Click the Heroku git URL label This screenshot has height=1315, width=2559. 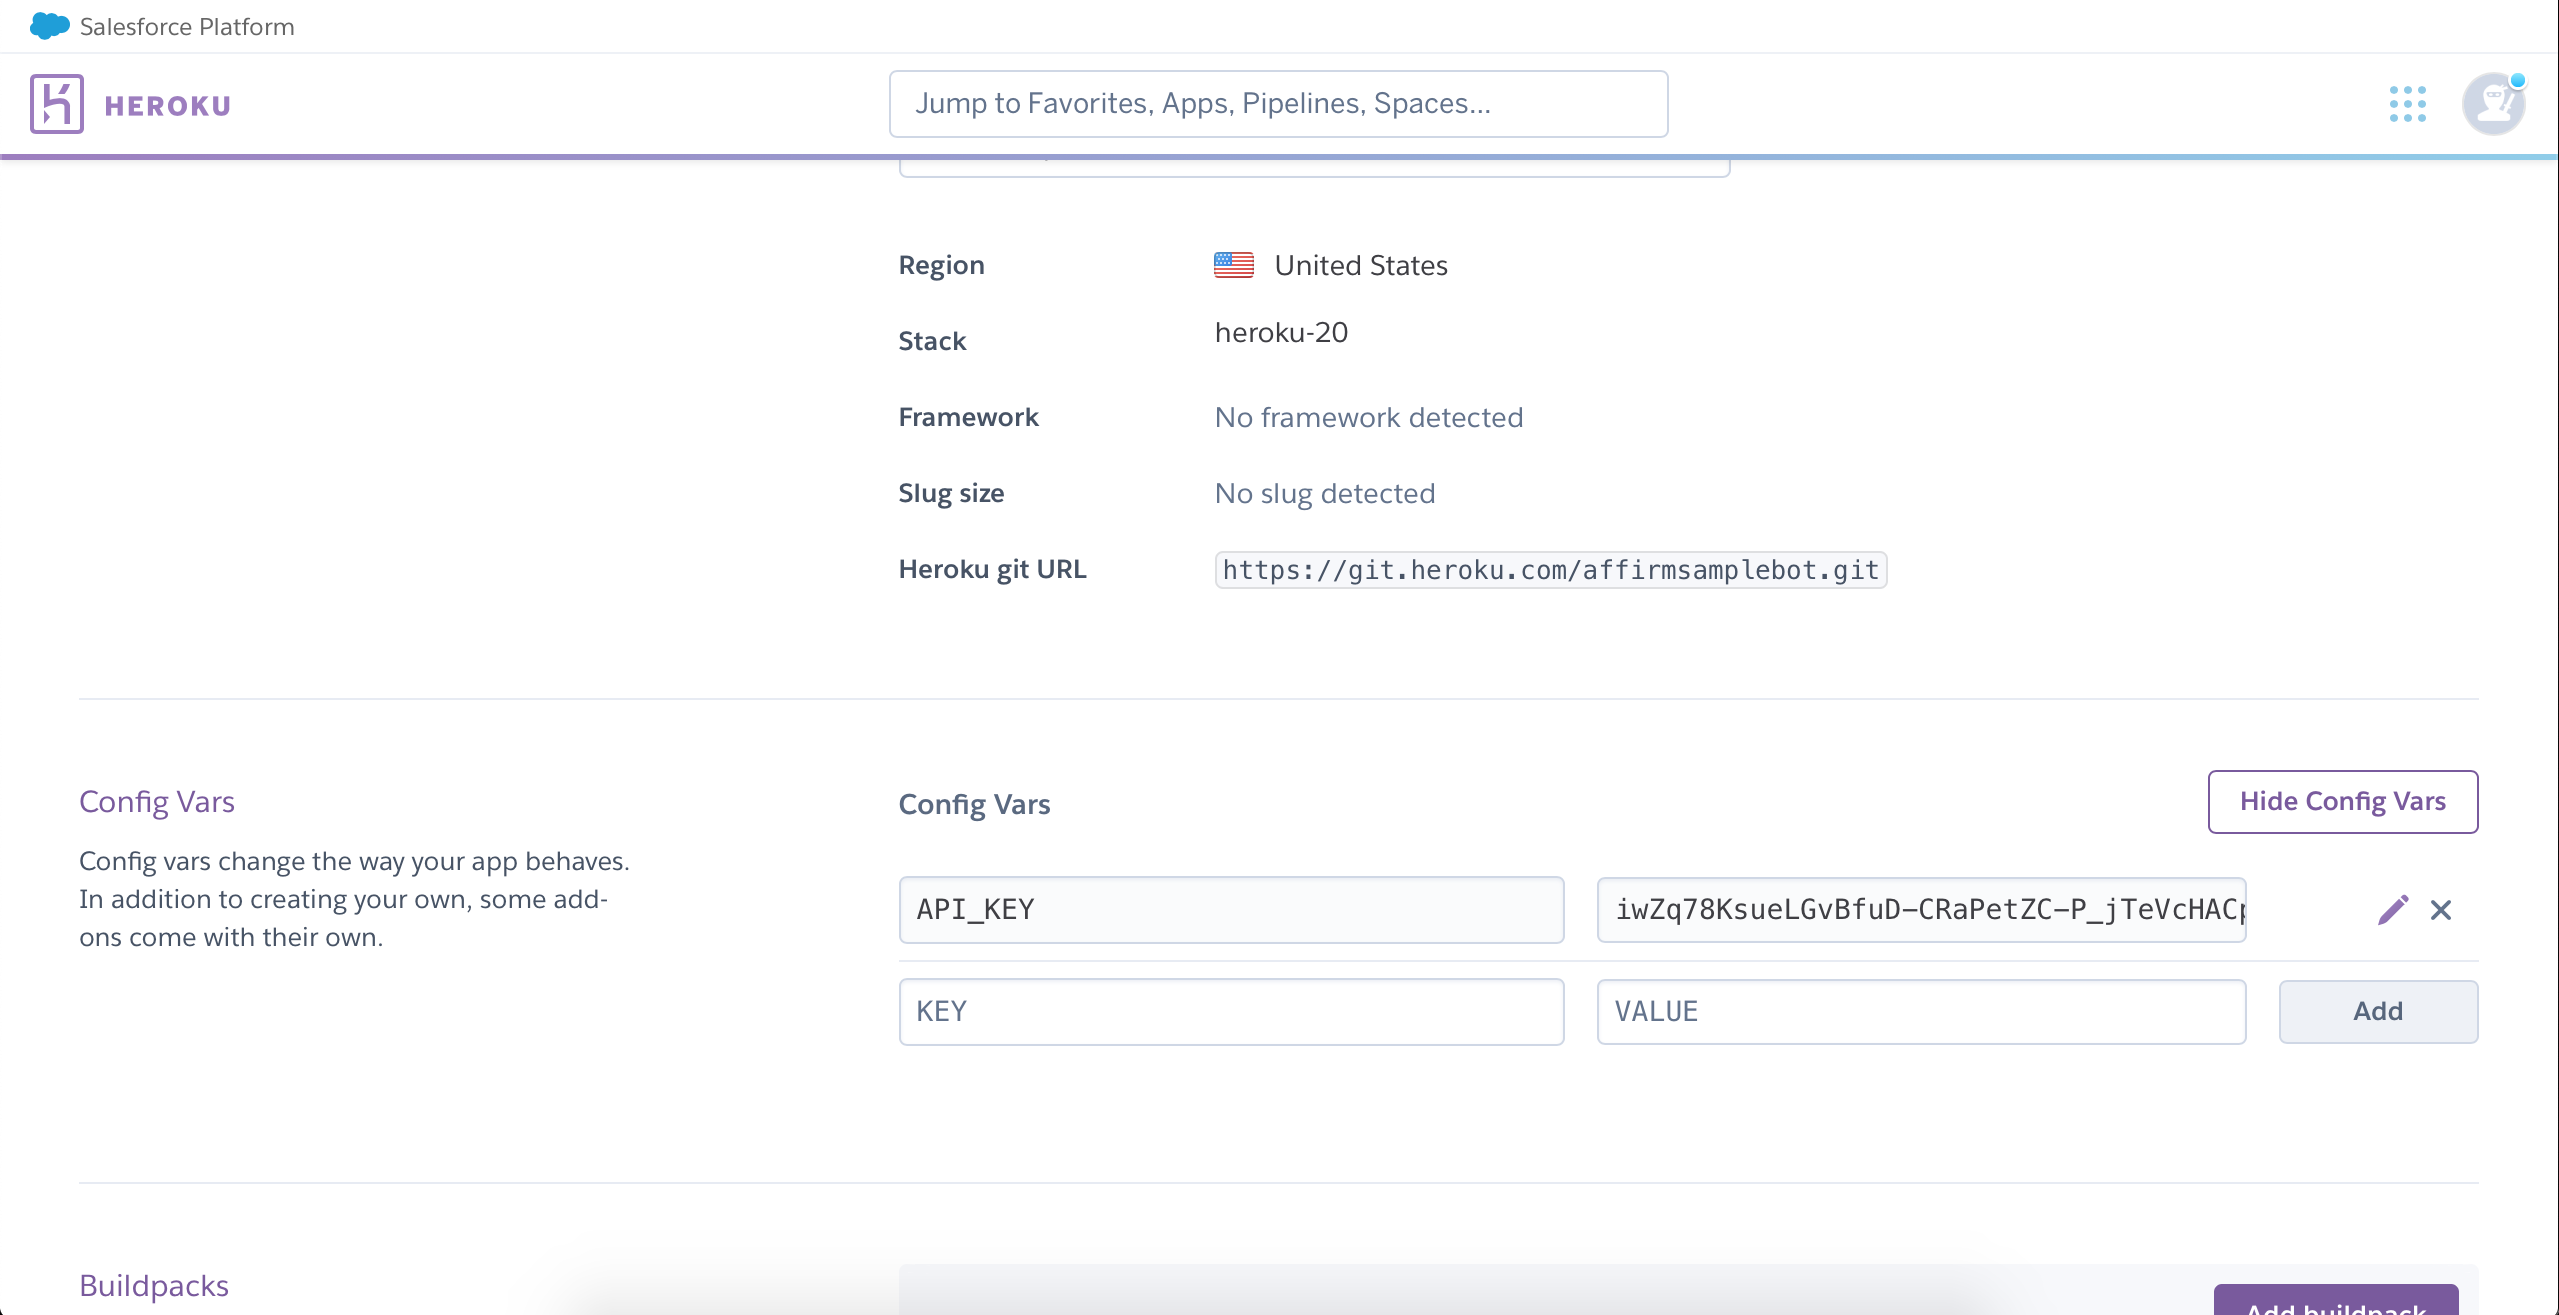[992, 569]
